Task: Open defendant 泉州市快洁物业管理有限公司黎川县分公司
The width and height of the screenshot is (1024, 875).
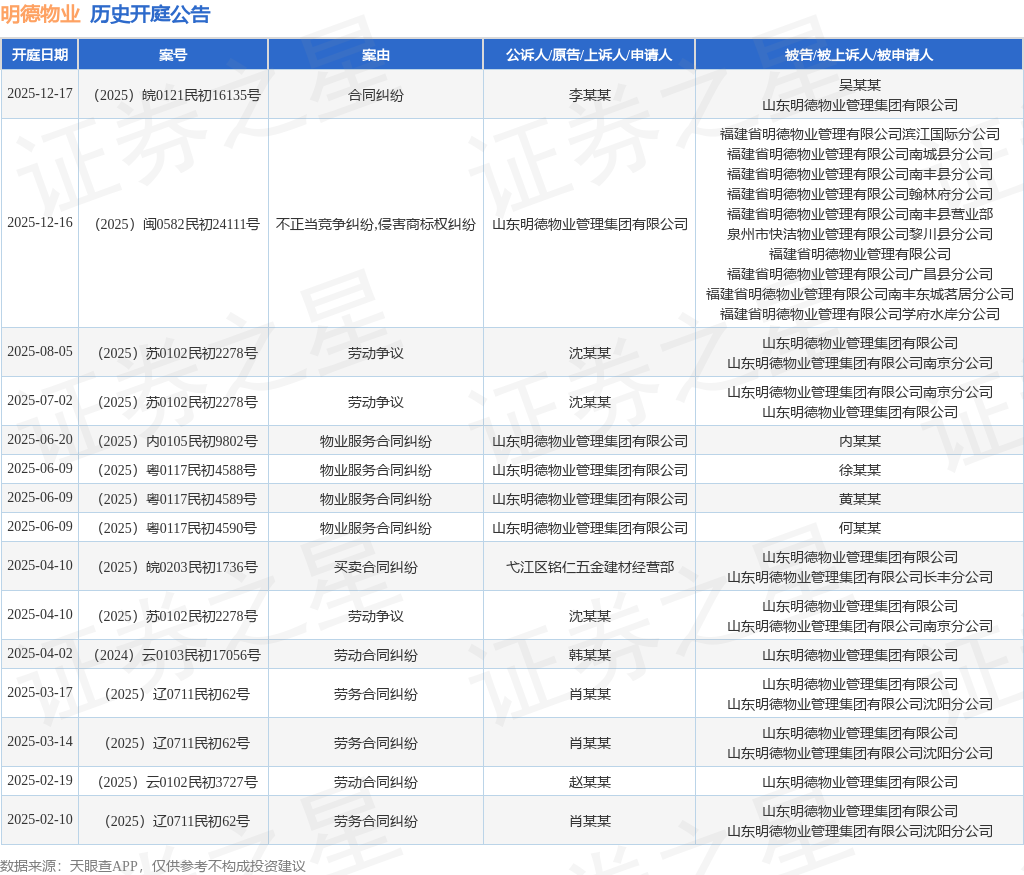Action: tap(859, 234)
